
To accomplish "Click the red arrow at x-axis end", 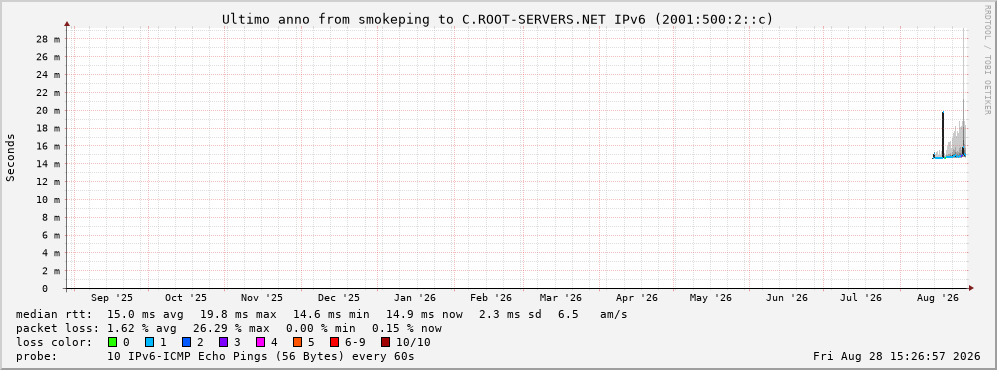I will click(x=971, y=289).
